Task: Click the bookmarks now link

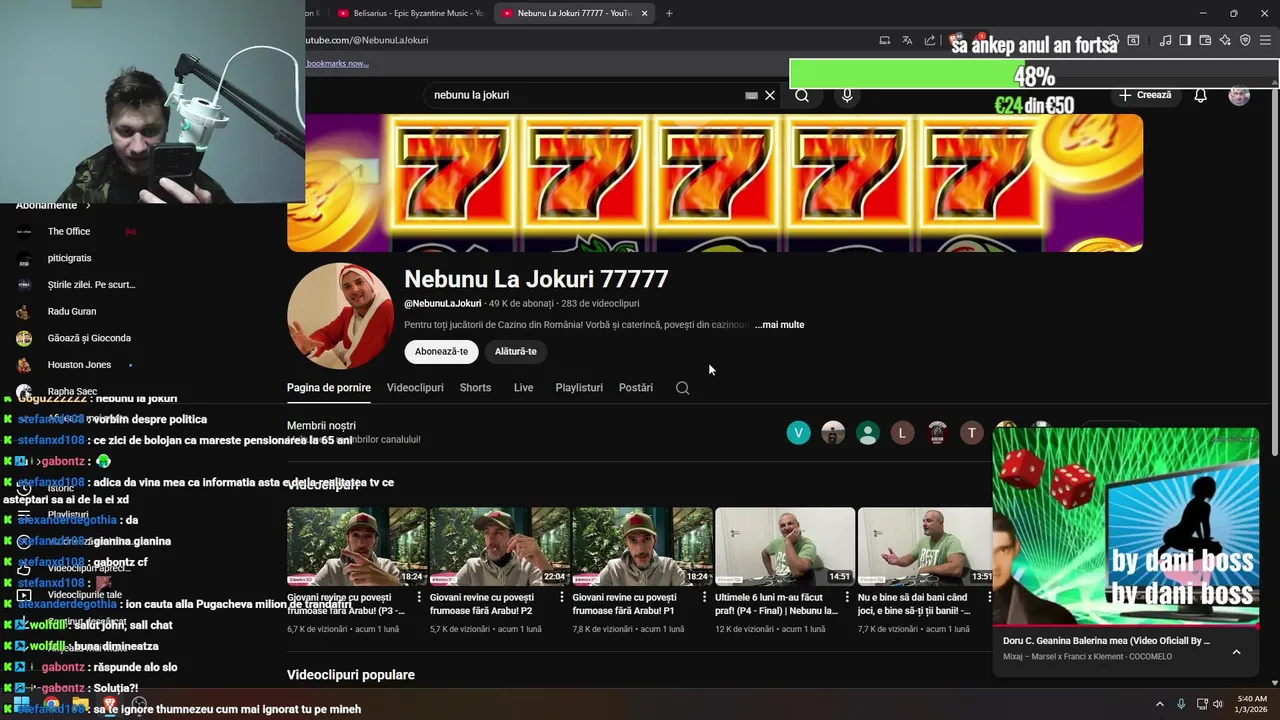Action: click(337, 63)
